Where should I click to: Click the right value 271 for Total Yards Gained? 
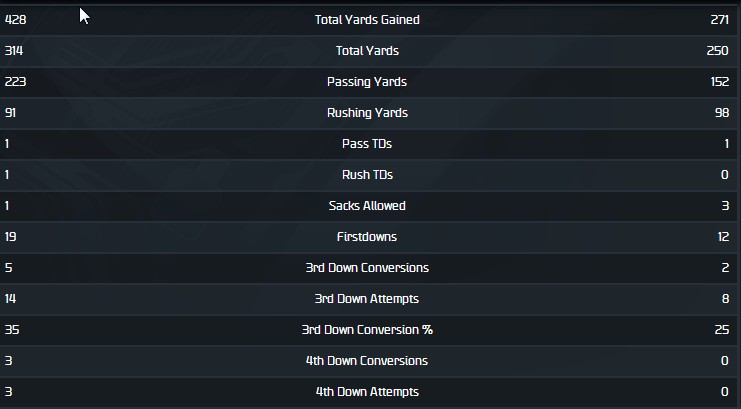click(x=720, y=19)
